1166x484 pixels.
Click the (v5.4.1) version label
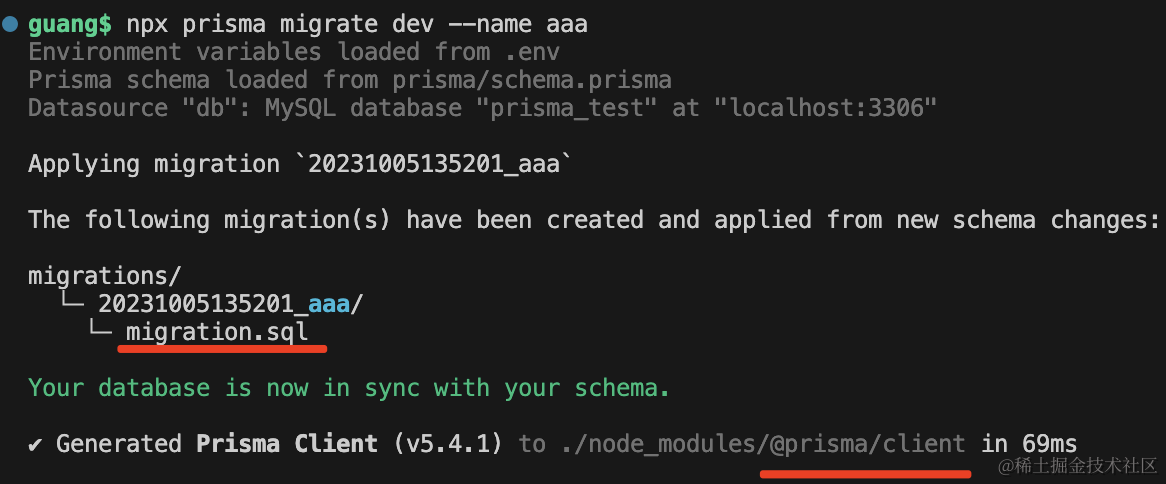(x=447, y=443)
